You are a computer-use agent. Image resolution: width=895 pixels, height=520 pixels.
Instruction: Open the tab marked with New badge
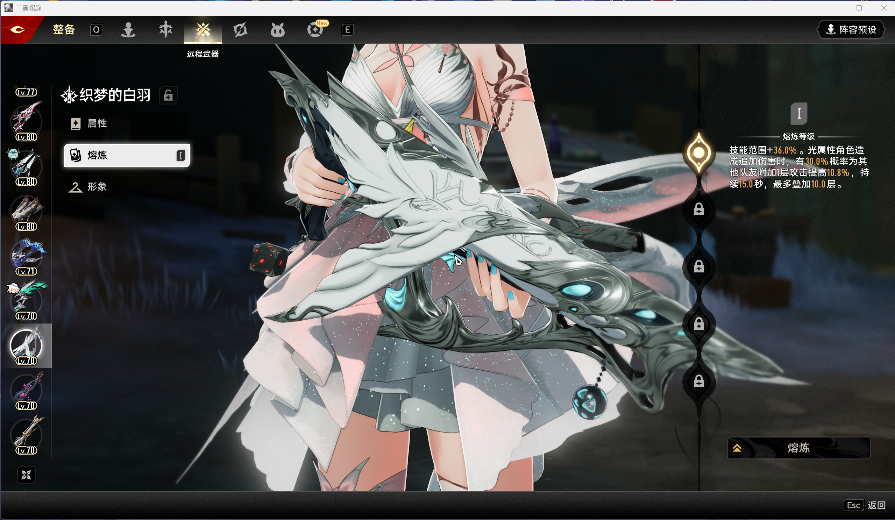[x=315, y=29]
